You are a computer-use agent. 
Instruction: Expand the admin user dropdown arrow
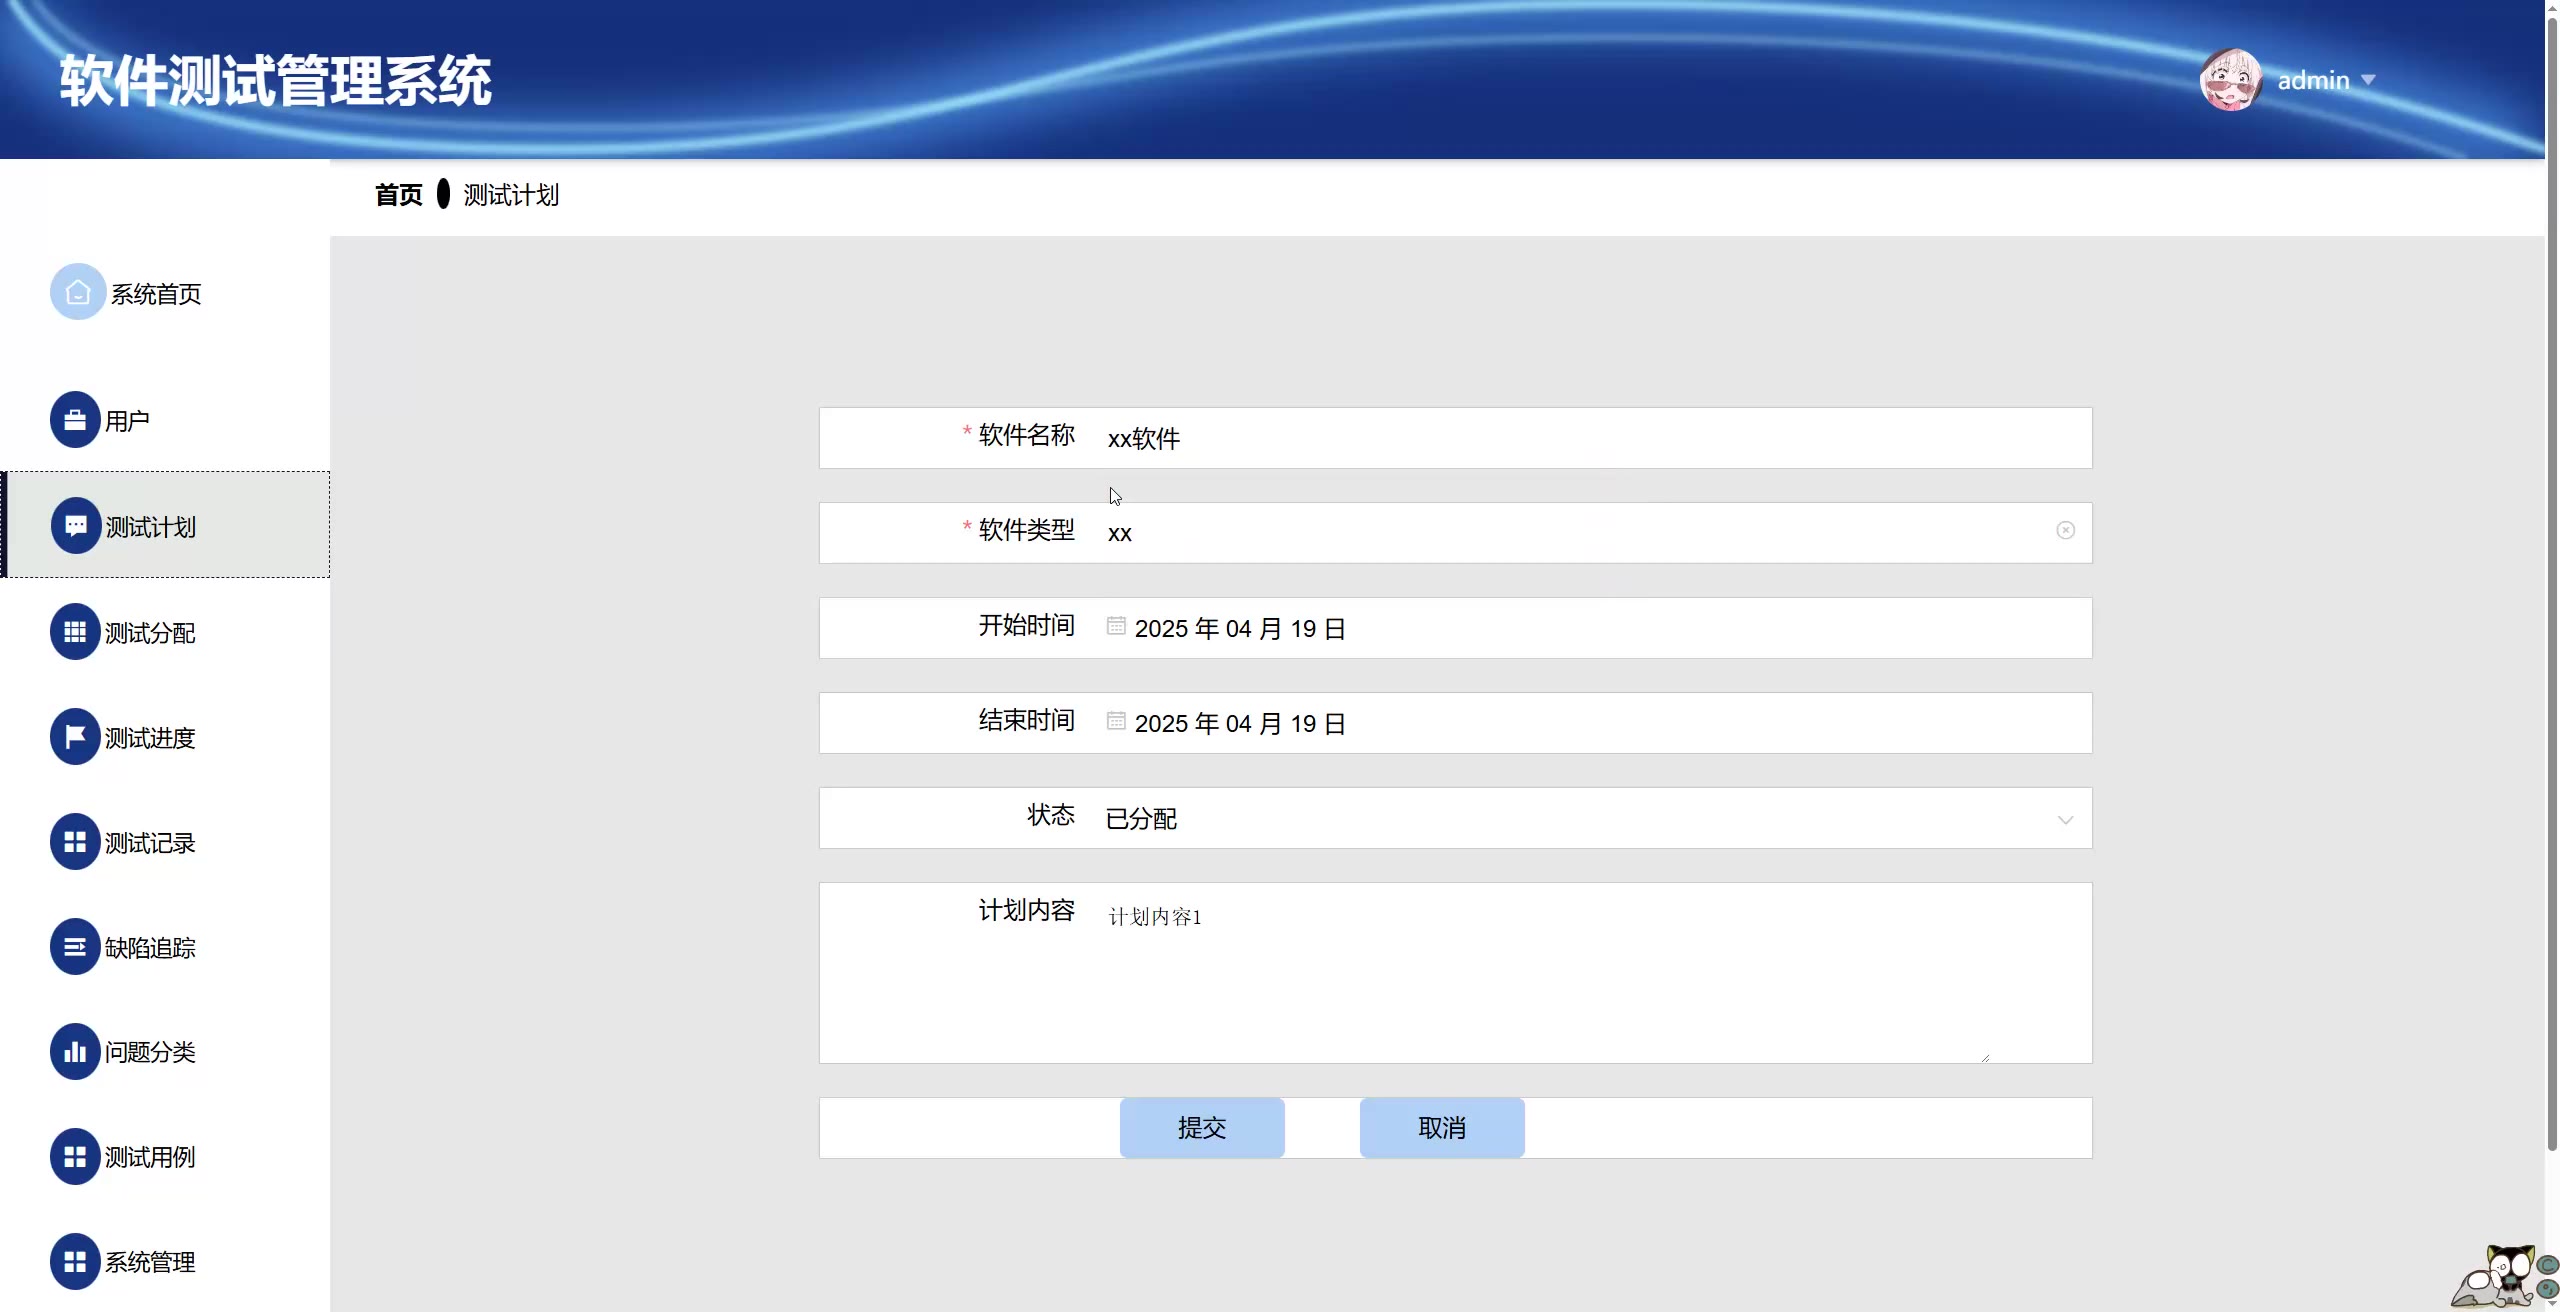point(2368,80)
